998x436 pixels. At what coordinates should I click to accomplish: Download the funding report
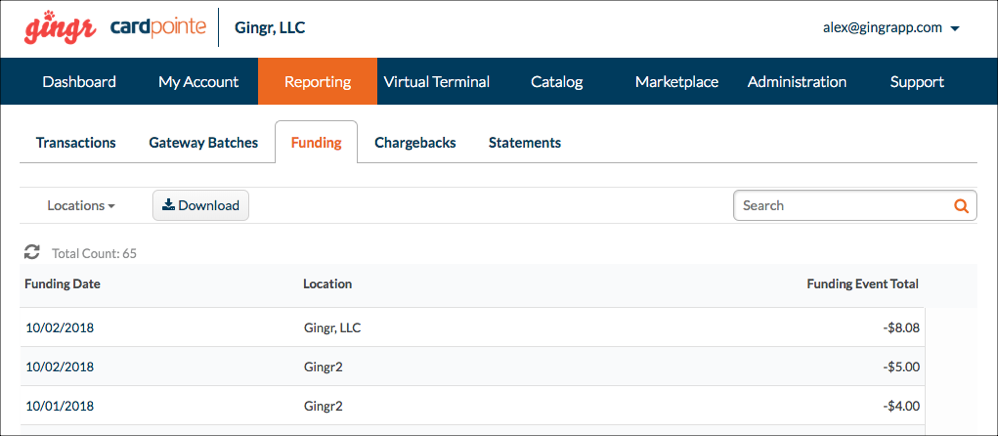point(200,206)
